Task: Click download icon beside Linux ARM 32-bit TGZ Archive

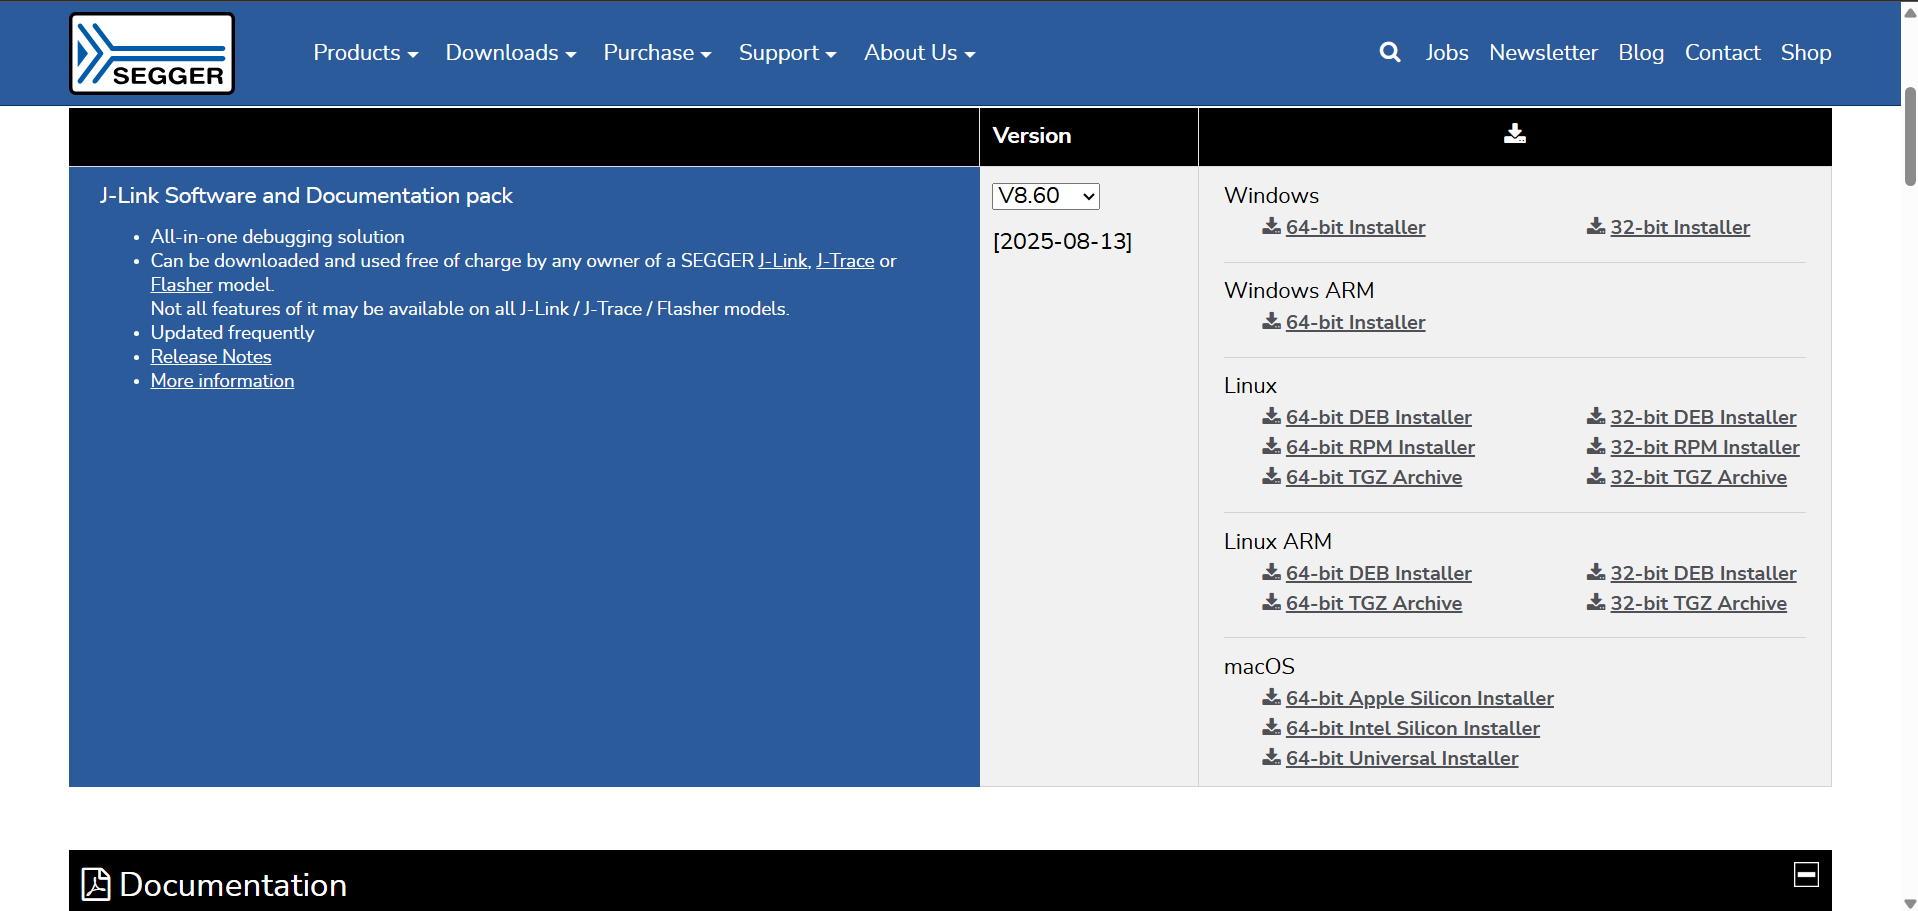Action: tap(1596, 602)
